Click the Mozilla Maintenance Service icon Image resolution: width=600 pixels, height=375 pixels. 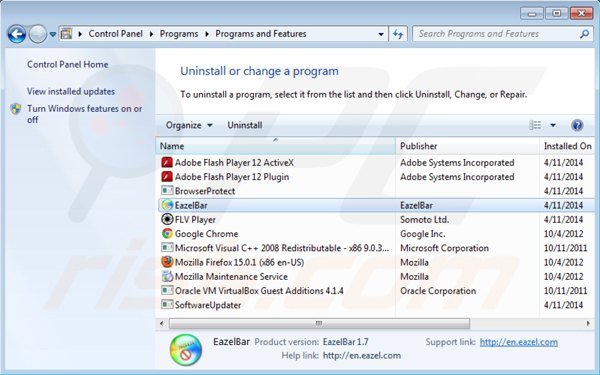coord(167,276)
